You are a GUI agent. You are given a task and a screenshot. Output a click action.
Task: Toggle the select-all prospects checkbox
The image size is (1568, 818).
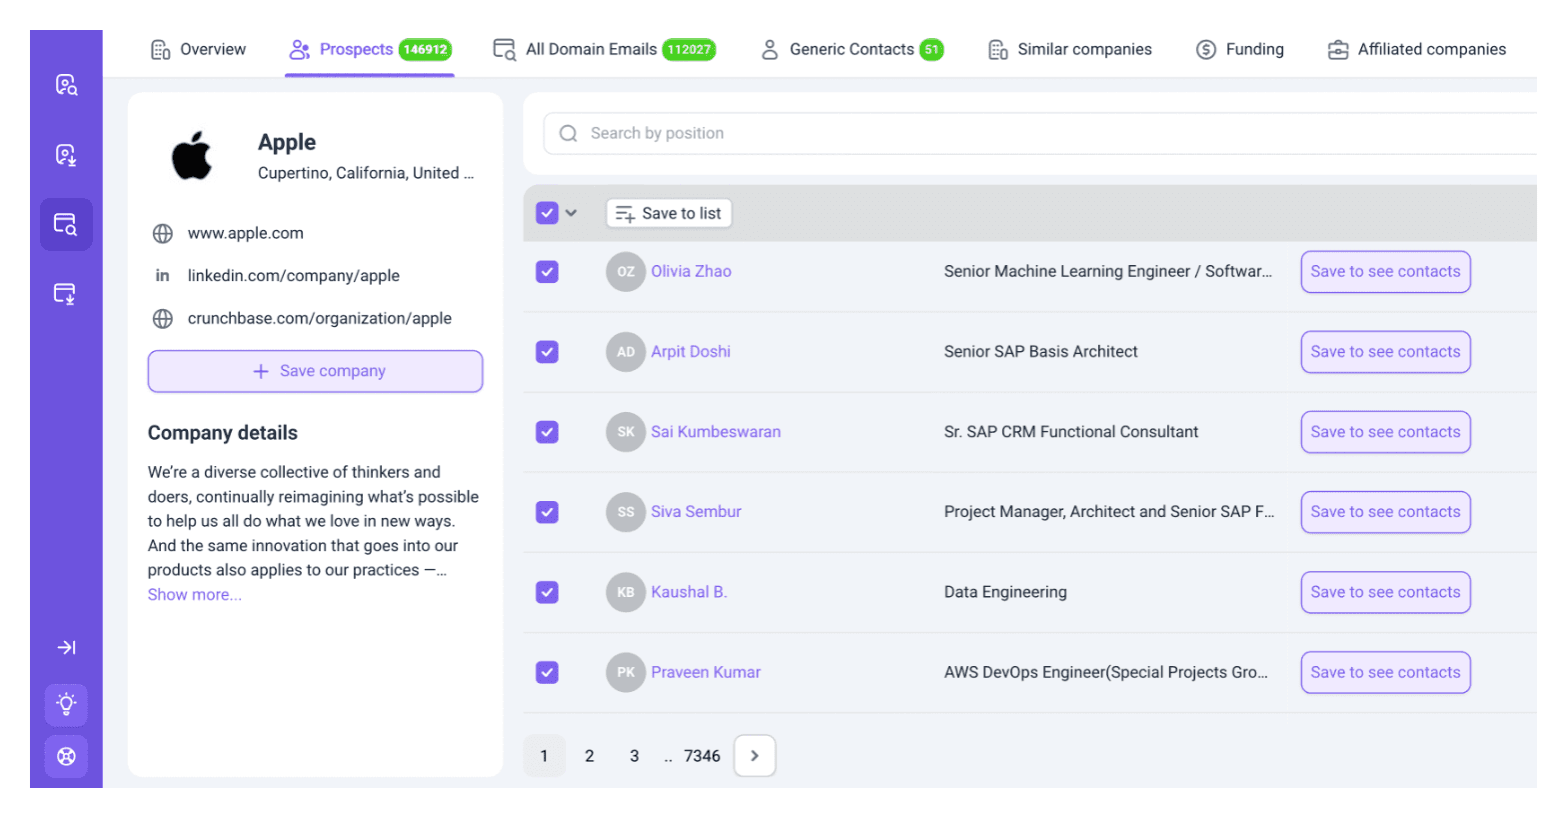tap(547, 213)
